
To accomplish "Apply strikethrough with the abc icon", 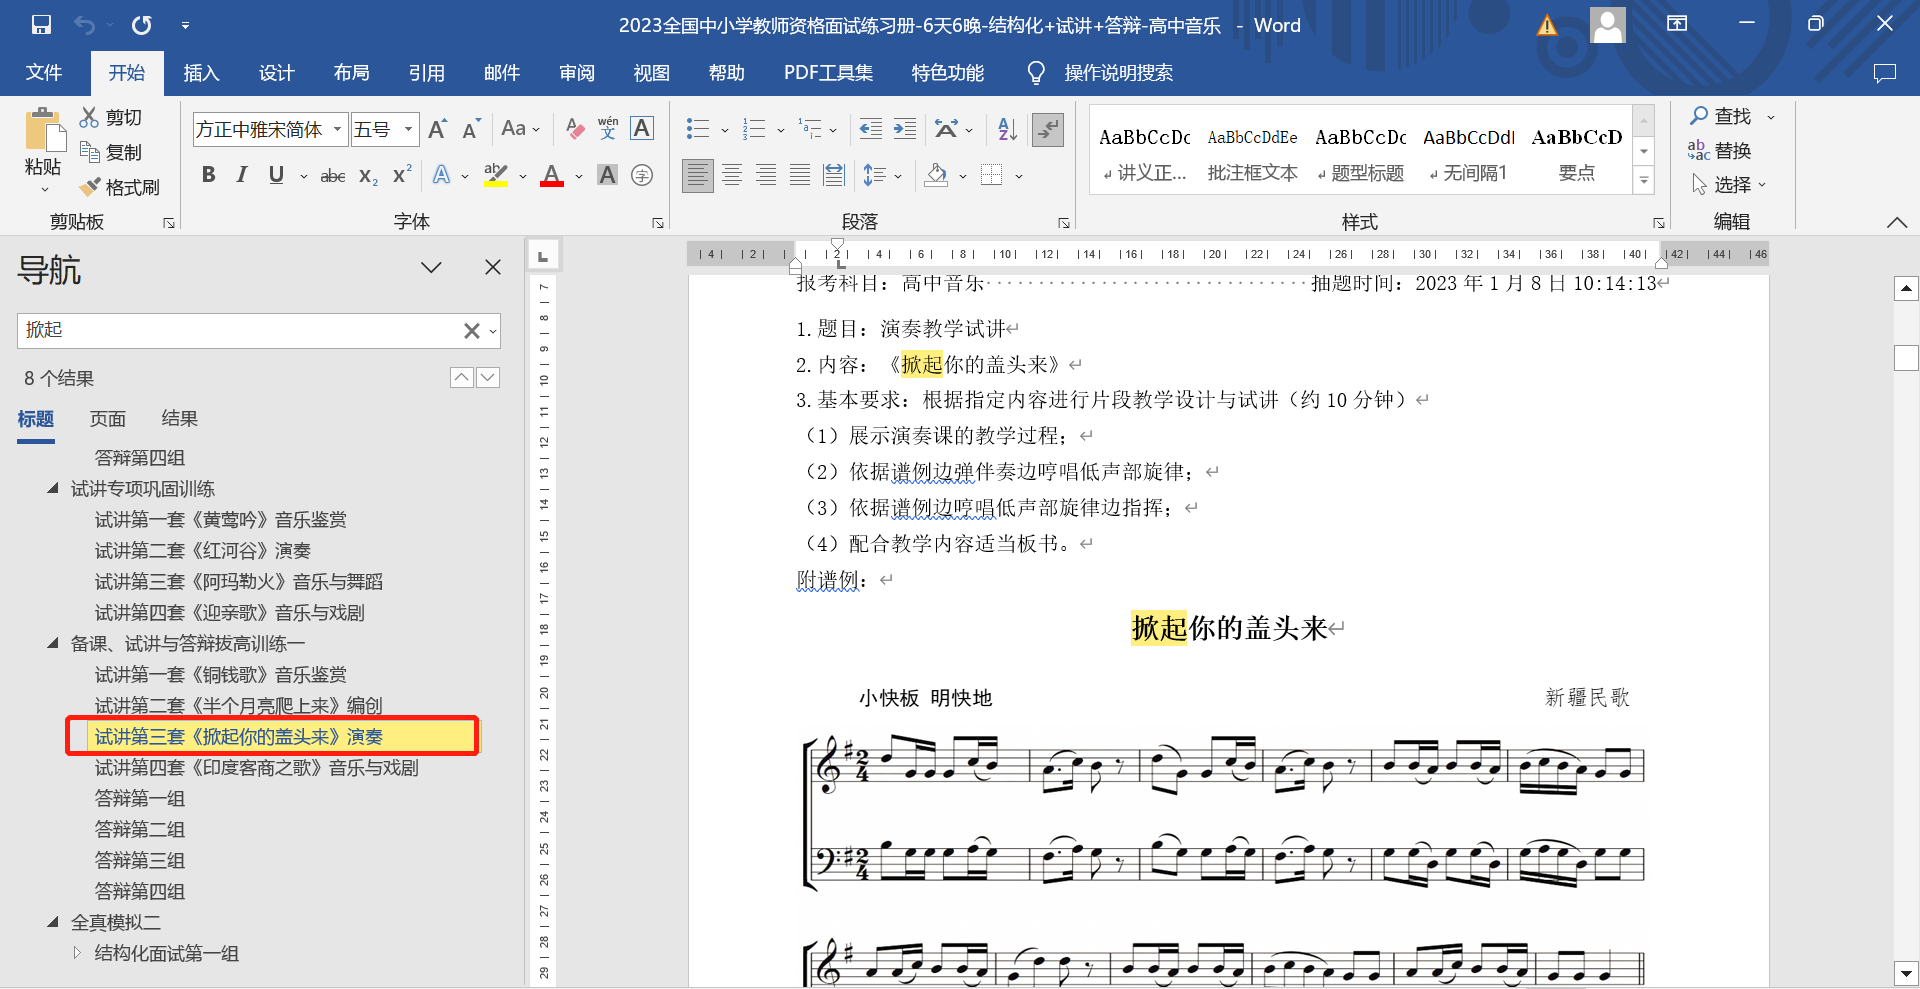I will 332,176.
